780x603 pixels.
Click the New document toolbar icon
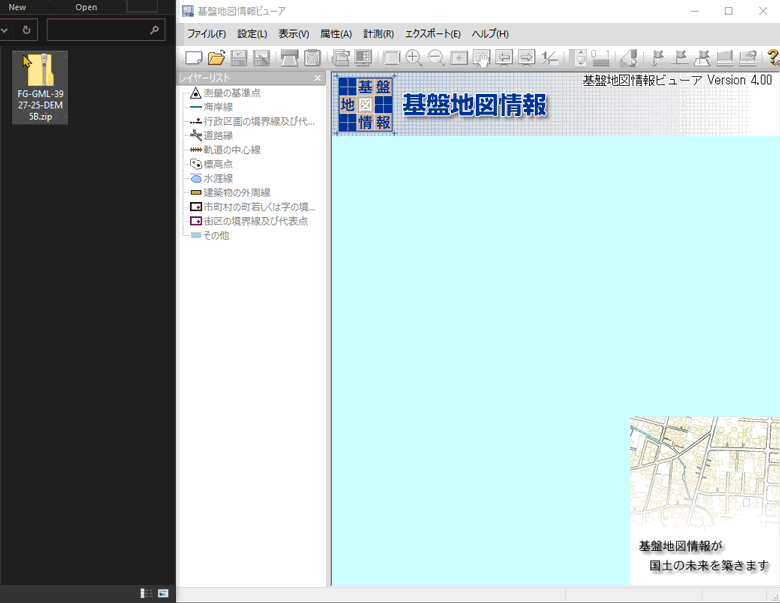point(194,58)
